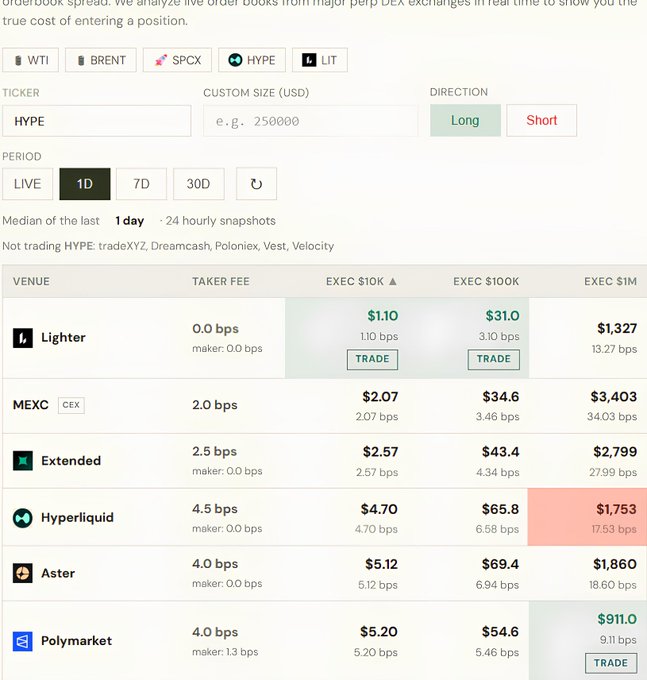
Task: Sort by the TAKER FEE column header
Action: click(221, 281)
